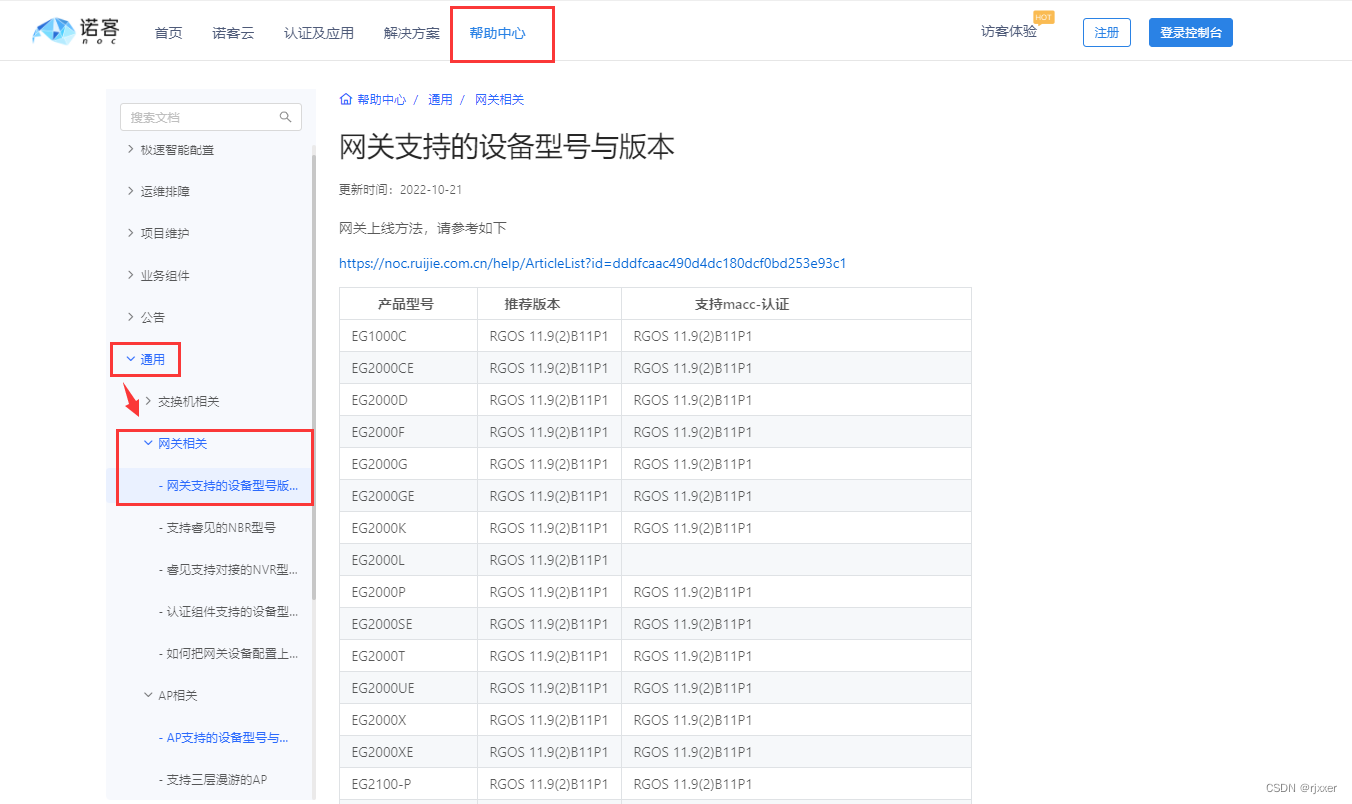
Task: Open 网关支持的设备型号版 article in sidebar
Action: click(228, 485)
